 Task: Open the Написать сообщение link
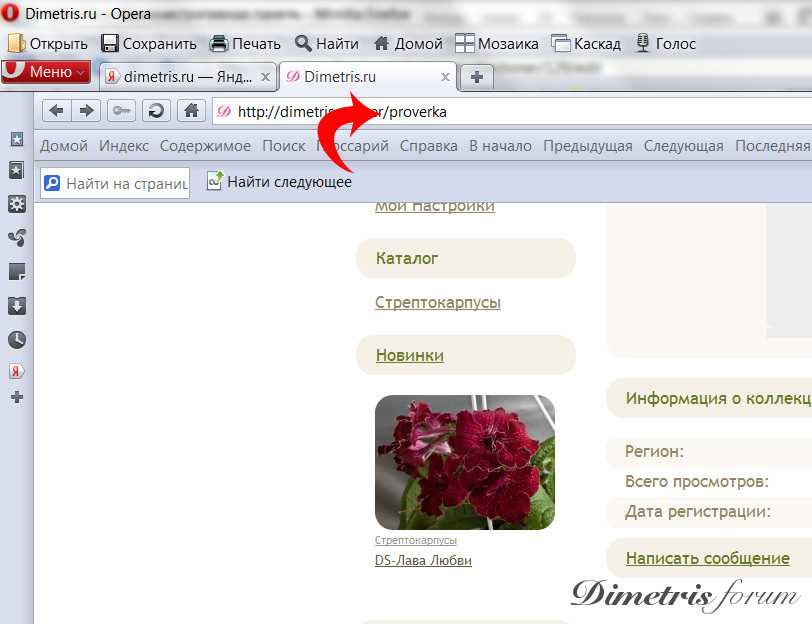[x=708, y=559]
